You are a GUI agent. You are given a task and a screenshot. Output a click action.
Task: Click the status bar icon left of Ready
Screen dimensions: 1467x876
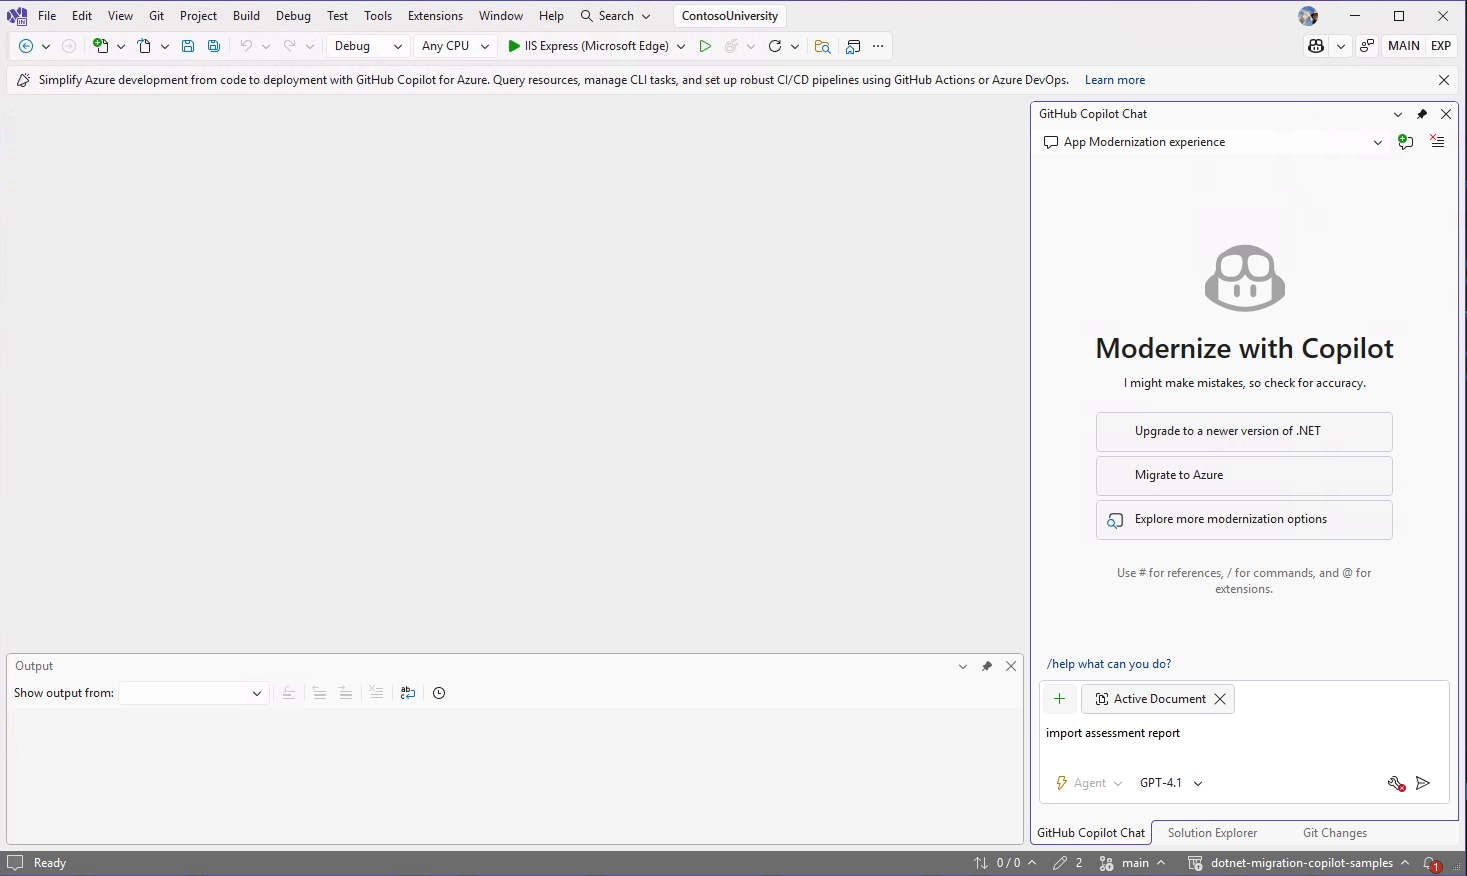point(15,863)
